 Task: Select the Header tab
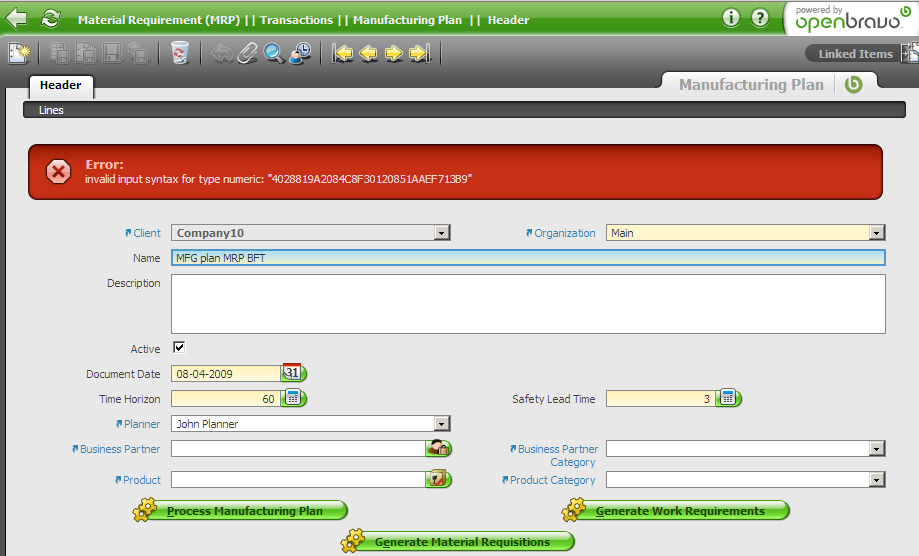(x=61, y=86)
